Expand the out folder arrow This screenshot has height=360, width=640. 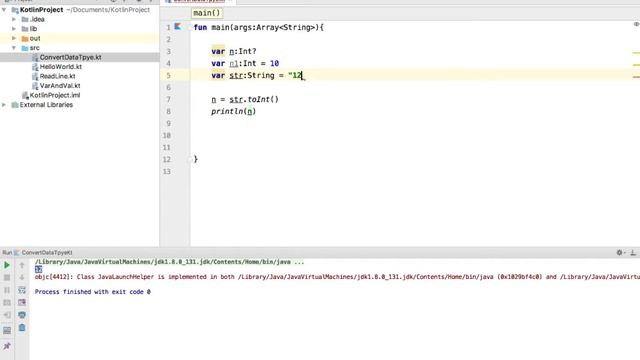coord(14,38)
